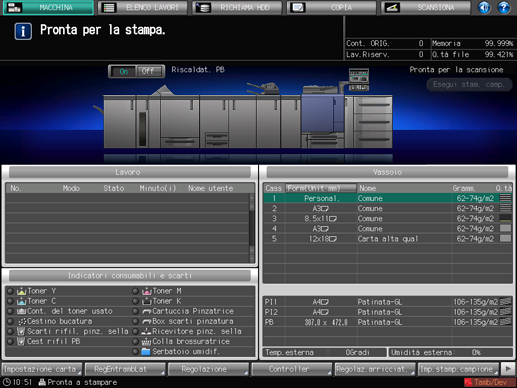Click the Lavoro list scrollbar
Viewport: 517px width, 388px height.
click(x=252, y=228)
